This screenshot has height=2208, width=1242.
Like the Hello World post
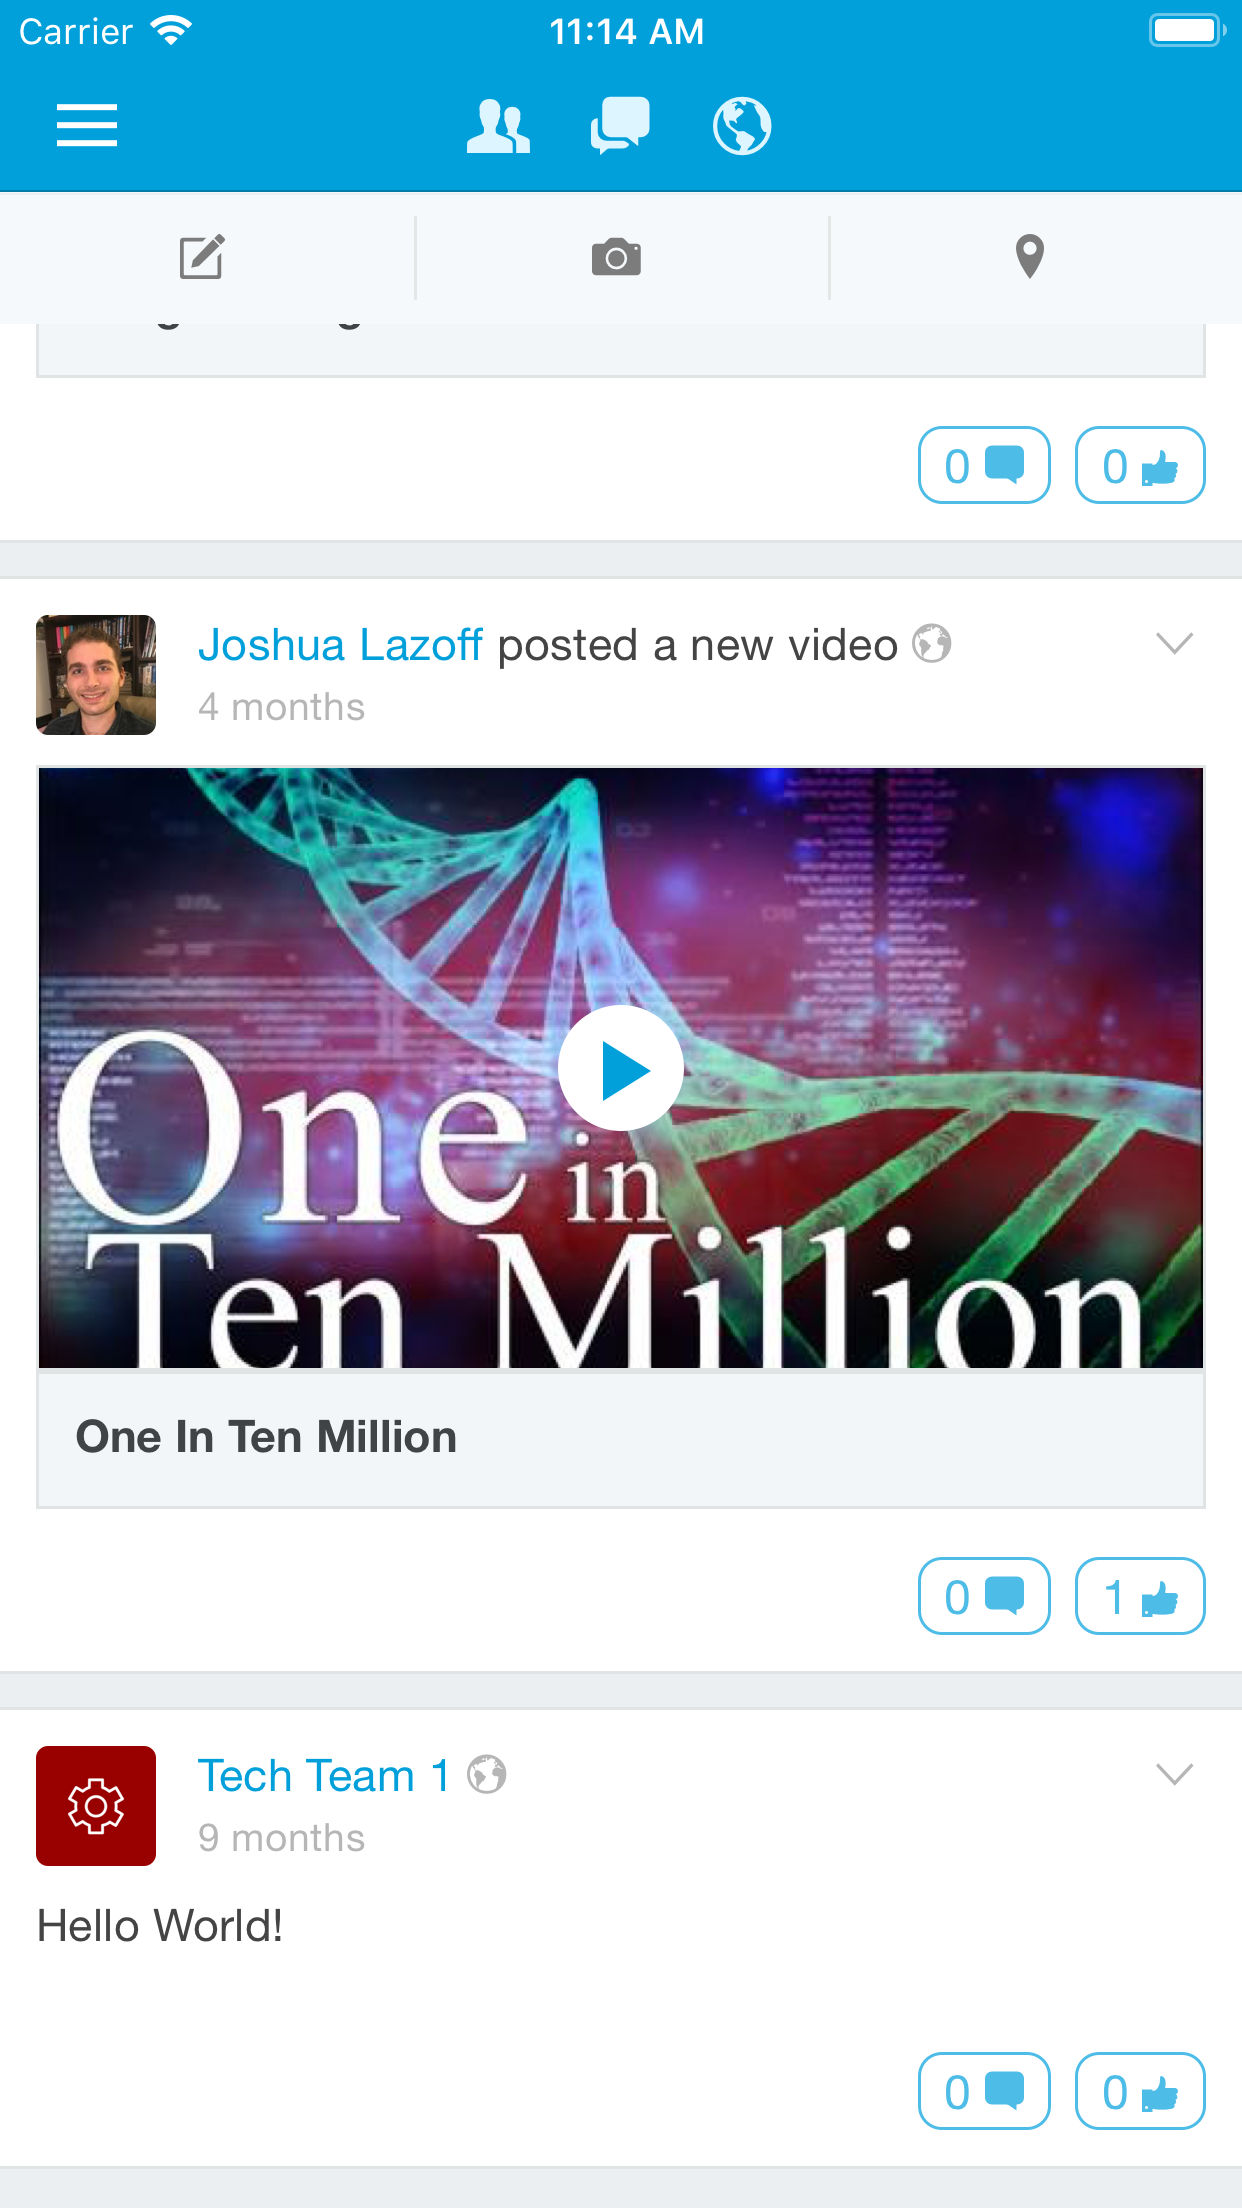1140,2091
